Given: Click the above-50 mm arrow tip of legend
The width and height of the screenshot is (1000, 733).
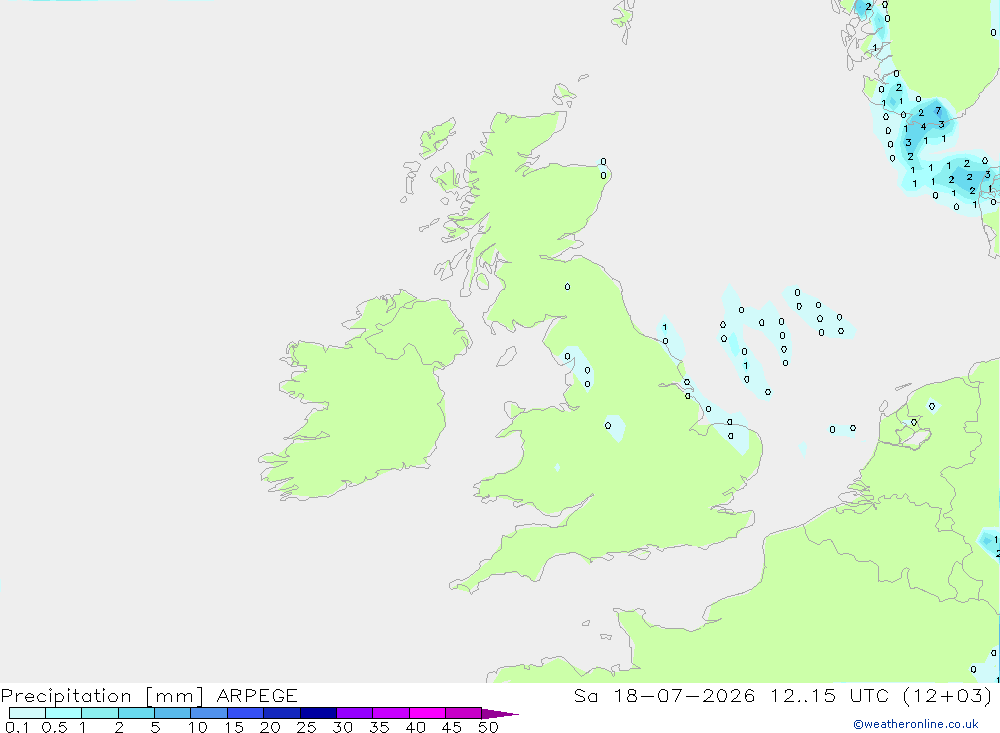Looking at the screenshot, I should coord(500,714).
